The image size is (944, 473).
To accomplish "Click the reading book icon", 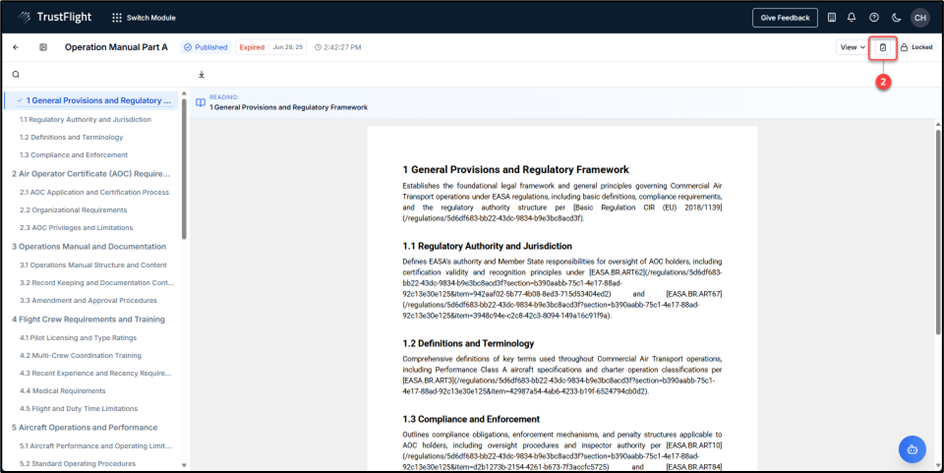I will 201,102.
